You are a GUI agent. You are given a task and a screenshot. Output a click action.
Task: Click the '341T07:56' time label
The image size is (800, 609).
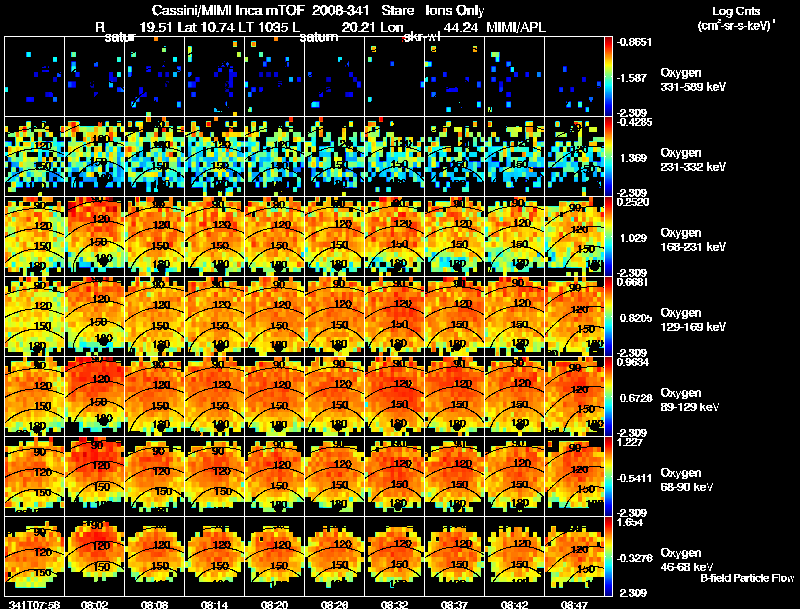(34, 605)
